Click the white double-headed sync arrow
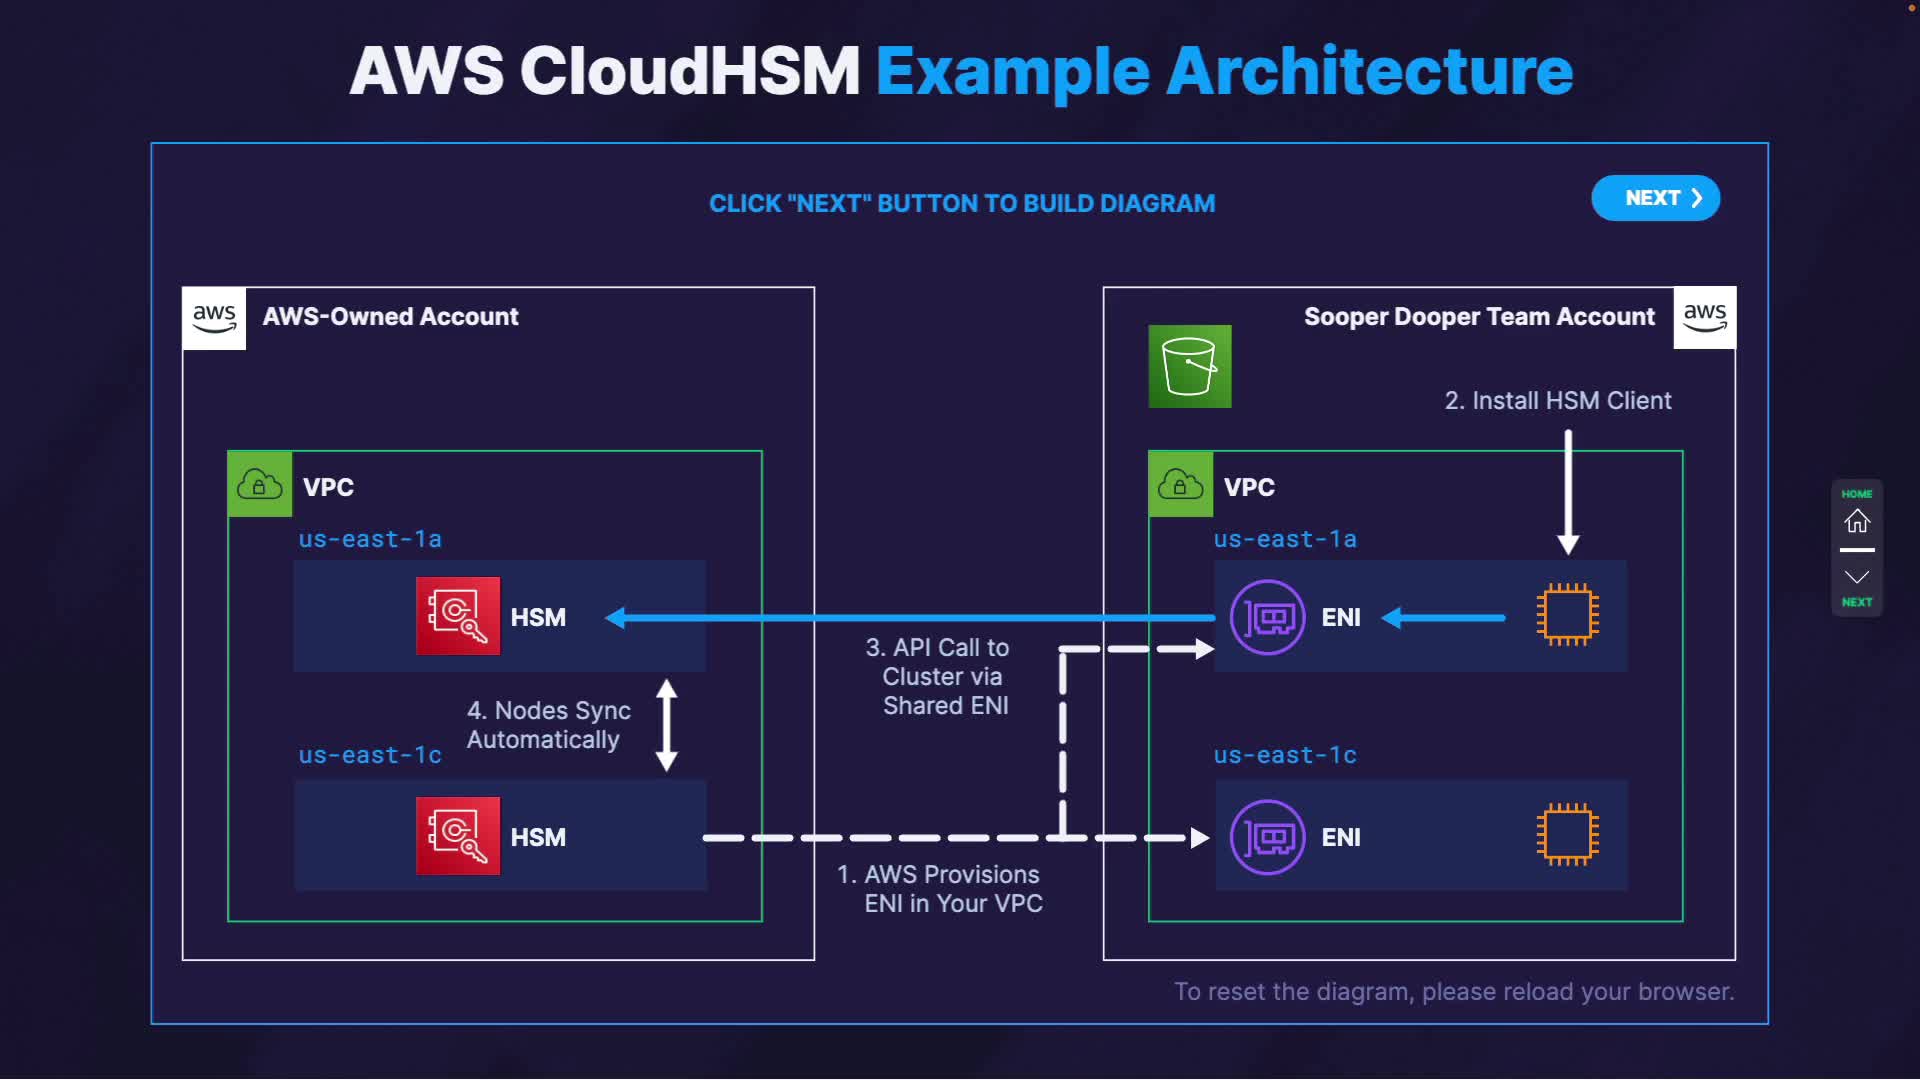The width and height of the screenshot is (1920, 1080). 667,725
